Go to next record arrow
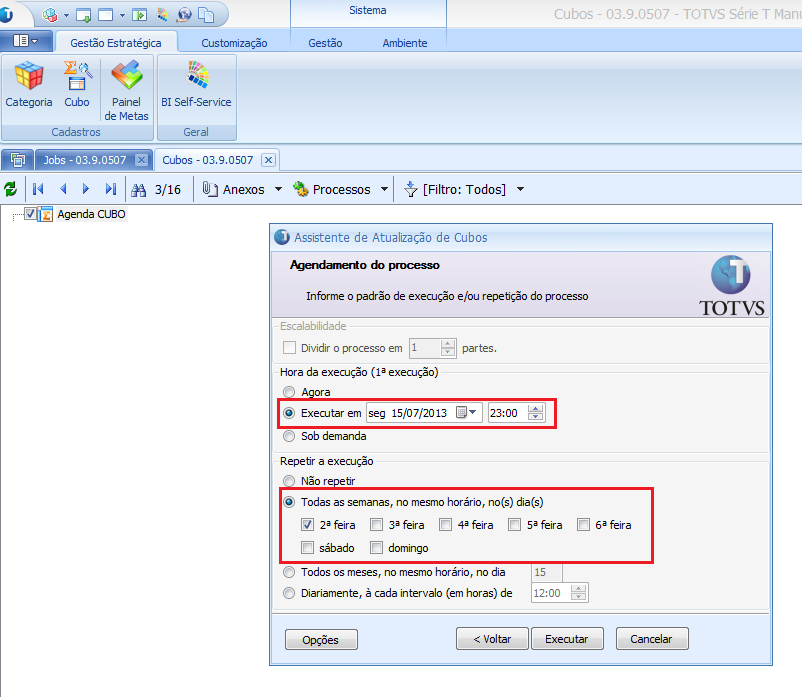Screen dimensions: 802x697 pos(85,189)
